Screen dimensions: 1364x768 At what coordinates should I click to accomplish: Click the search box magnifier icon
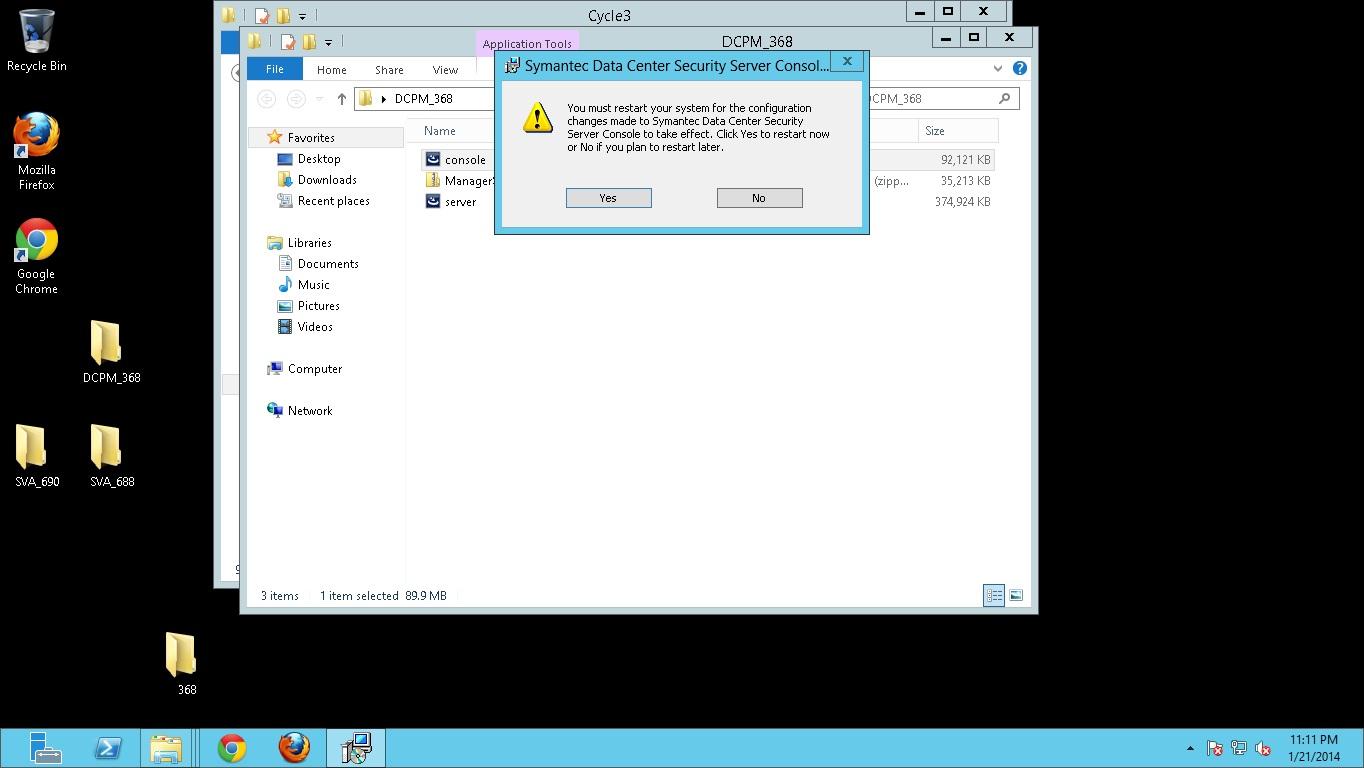[1004, 98]
